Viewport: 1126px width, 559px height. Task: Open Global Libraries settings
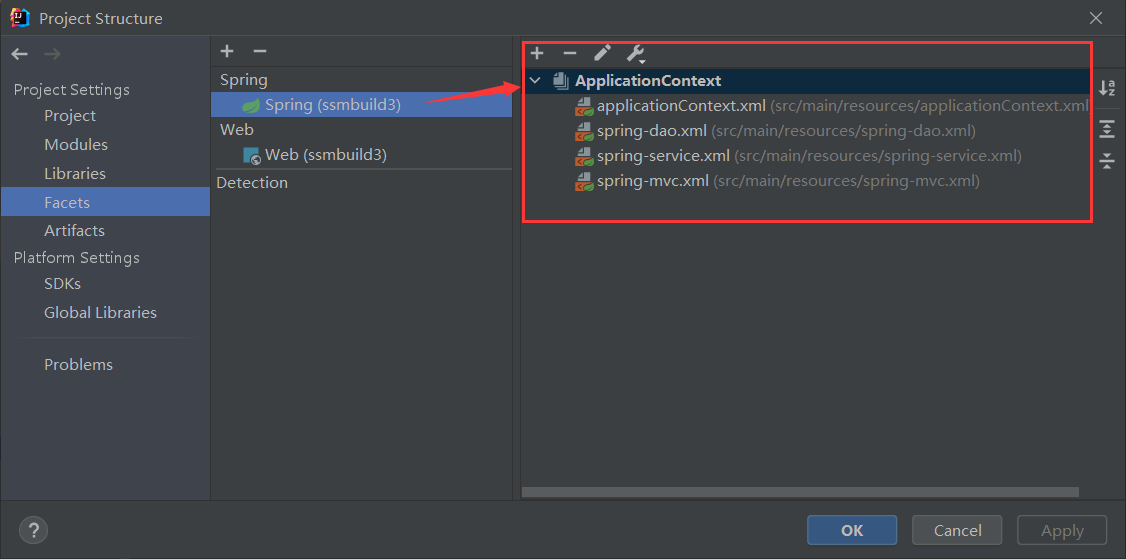point(100,313)
